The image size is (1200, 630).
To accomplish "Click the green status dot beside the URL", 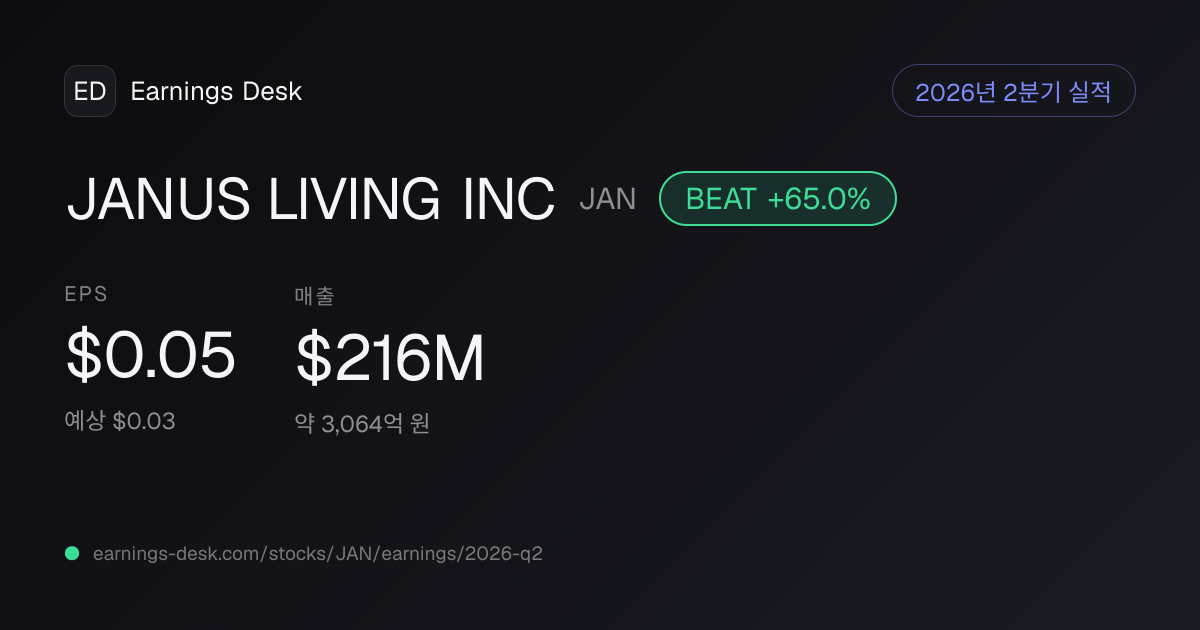I will (x=72, y=553).
